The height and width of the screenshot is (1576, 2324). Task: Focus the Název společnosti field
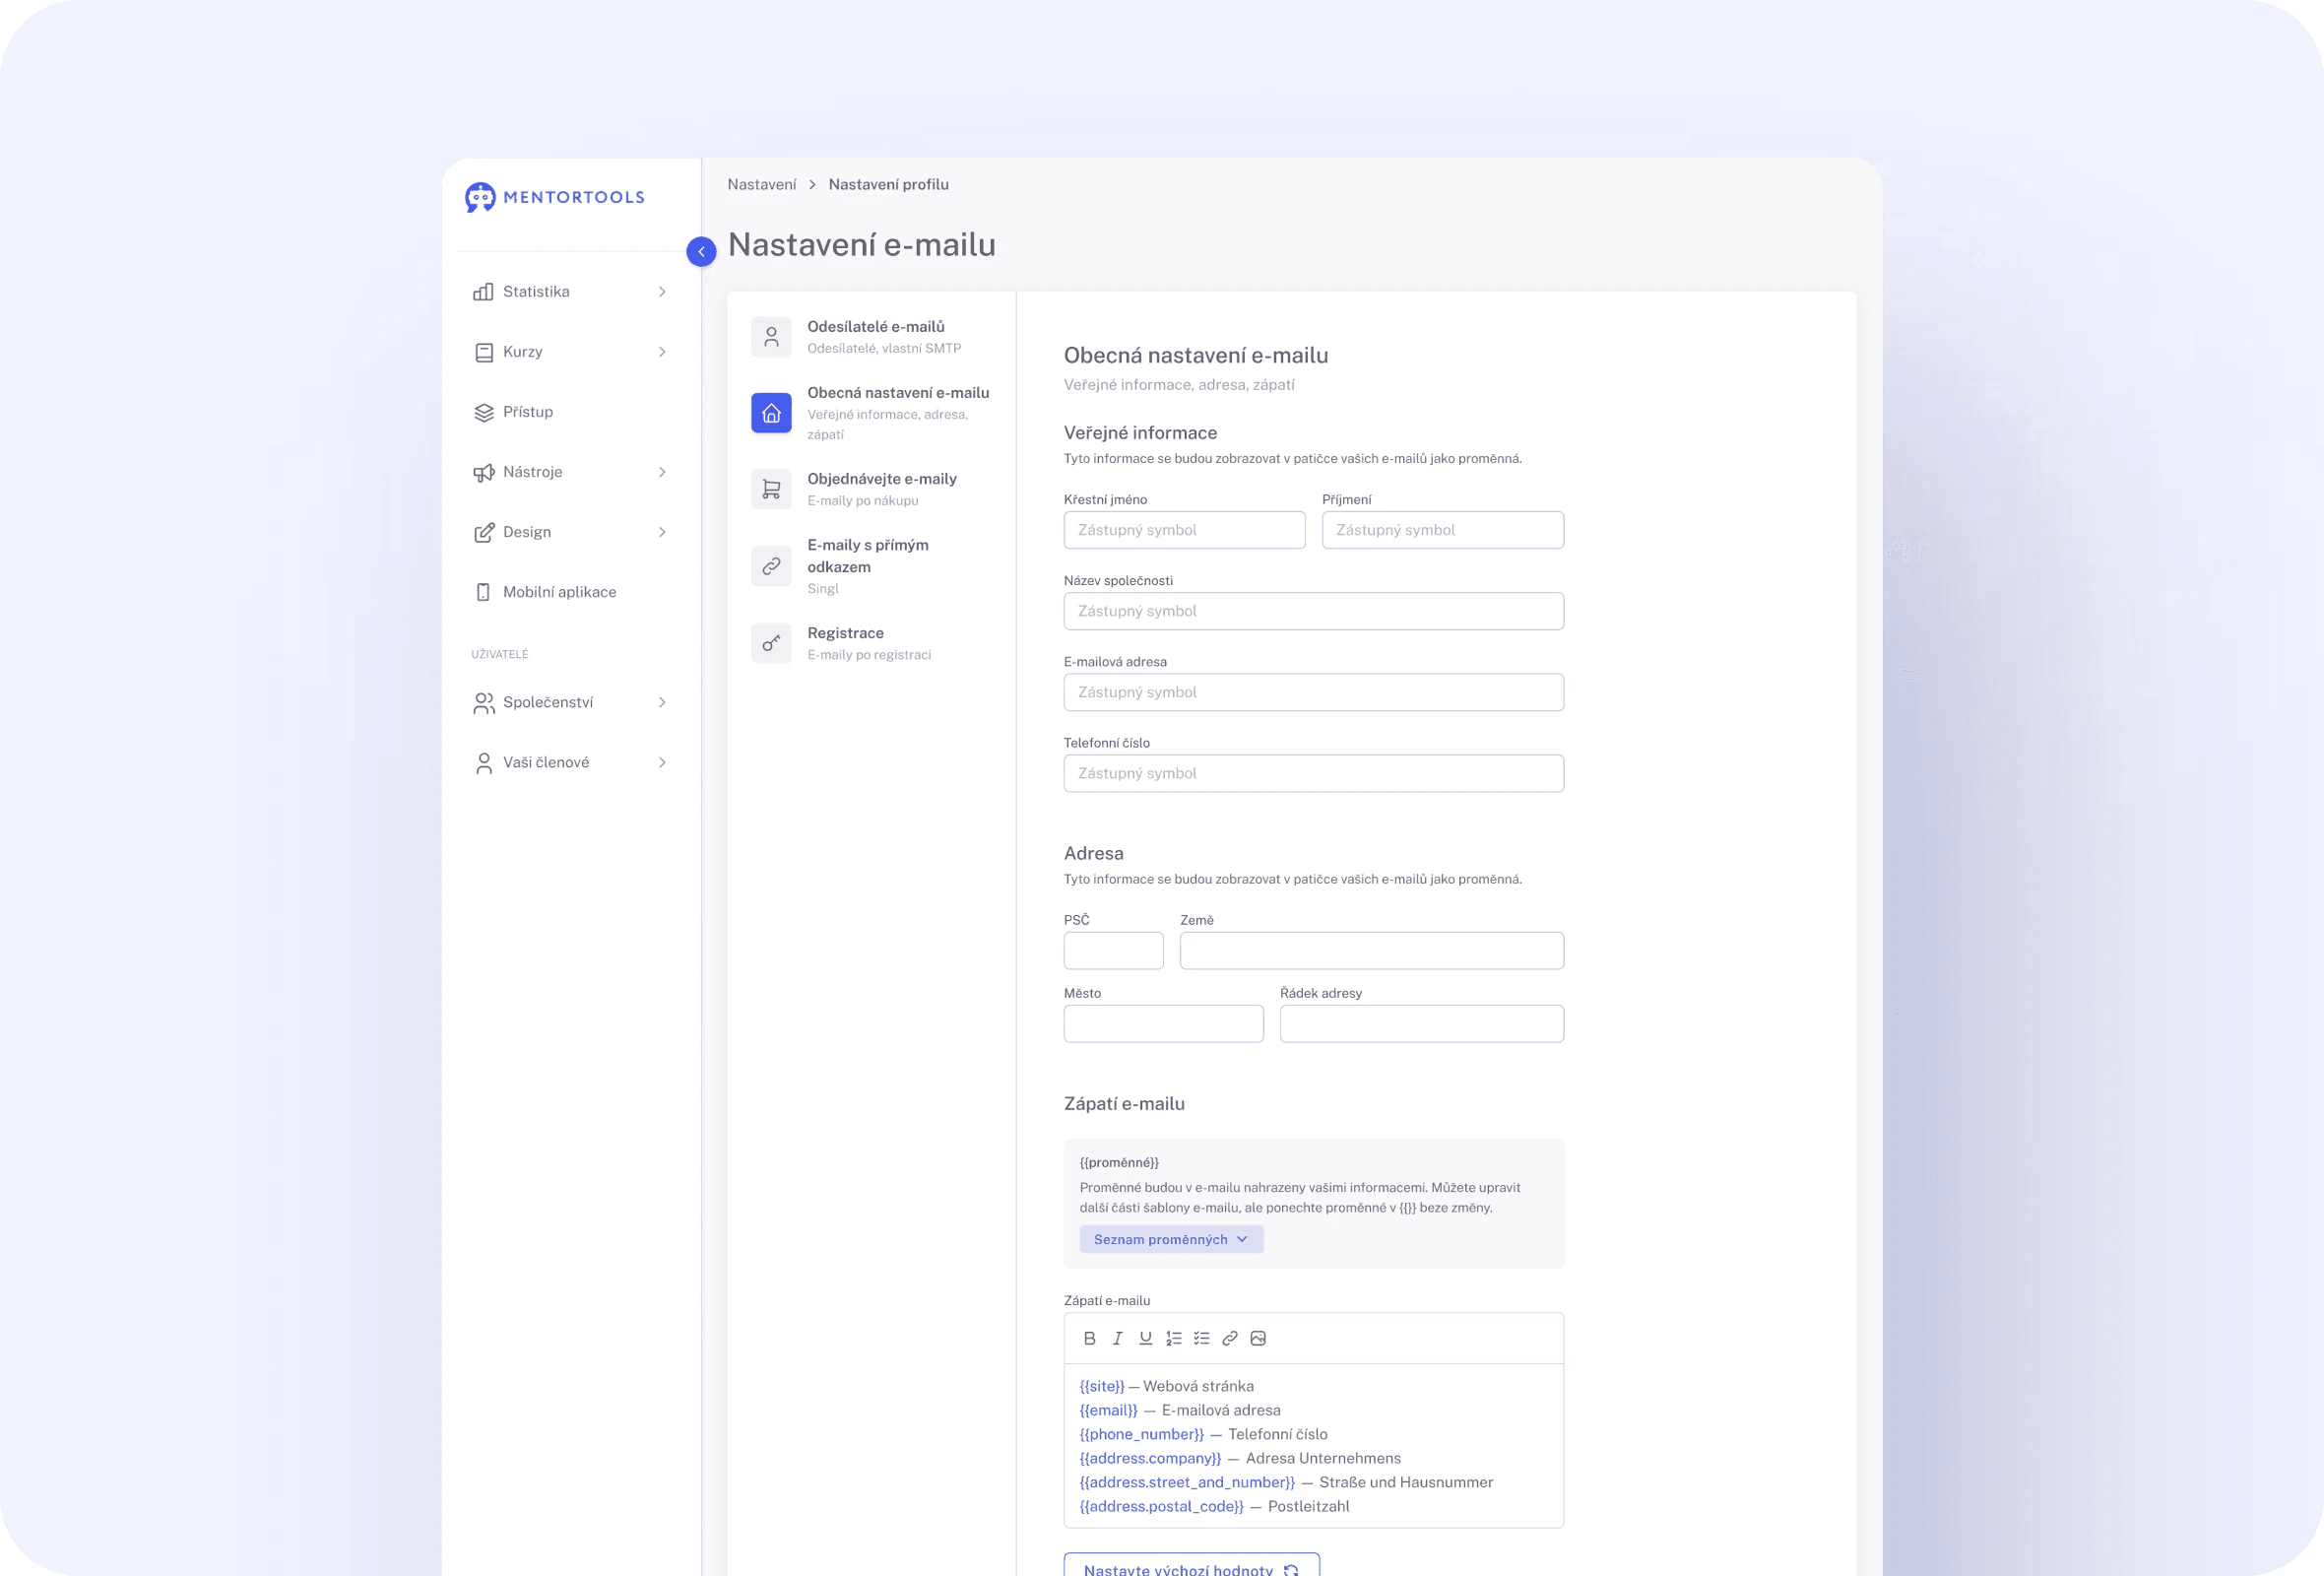point(1313,611)
